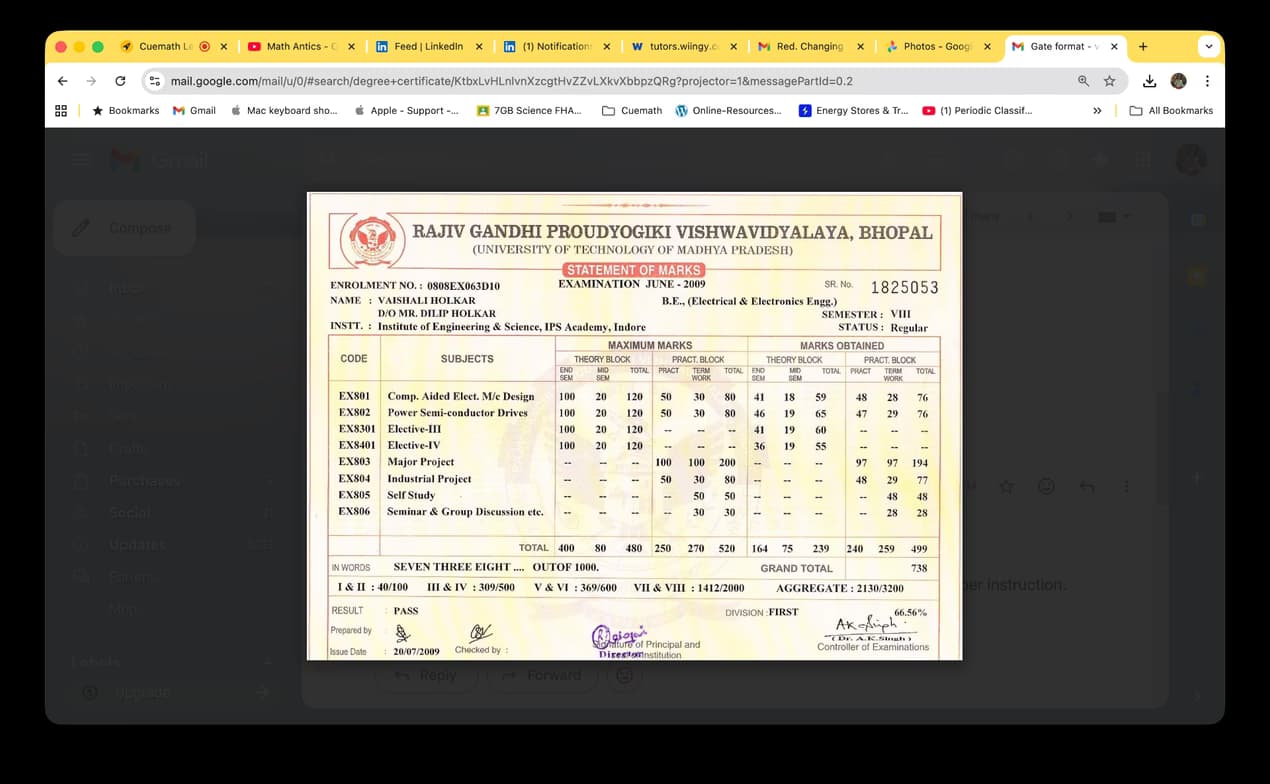
Task: Expand the bookmarks overflow chevron
Action: [x=1097, y=110]
